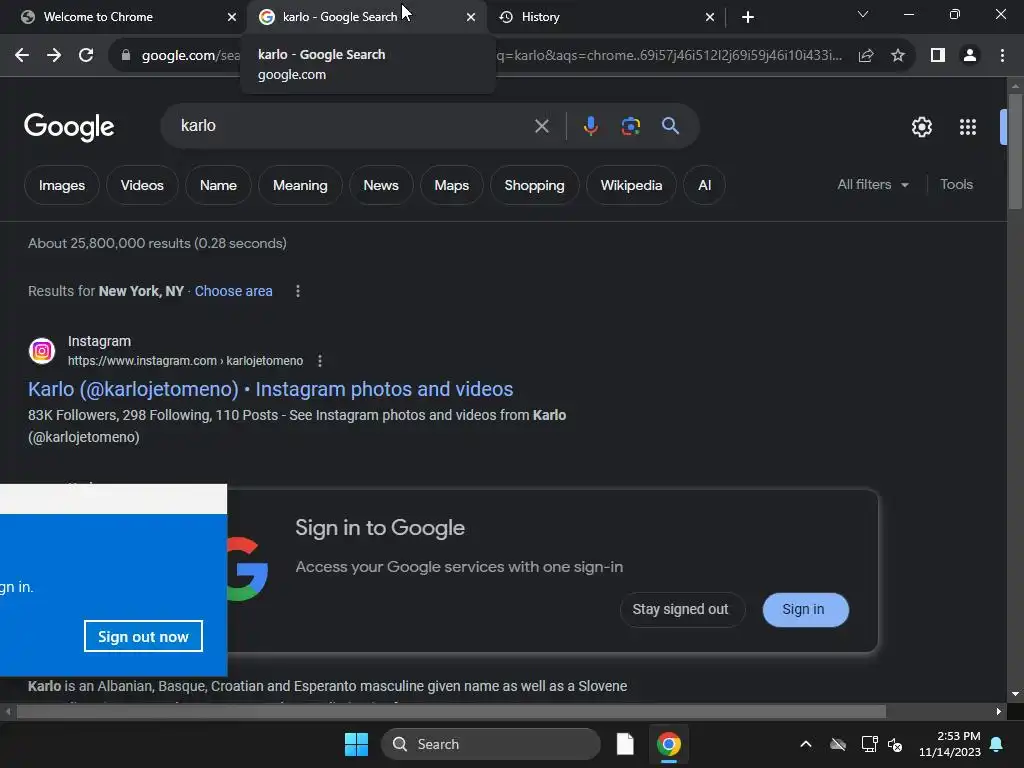Close the History tab
Screen dimensions: 1024x768
710,17
